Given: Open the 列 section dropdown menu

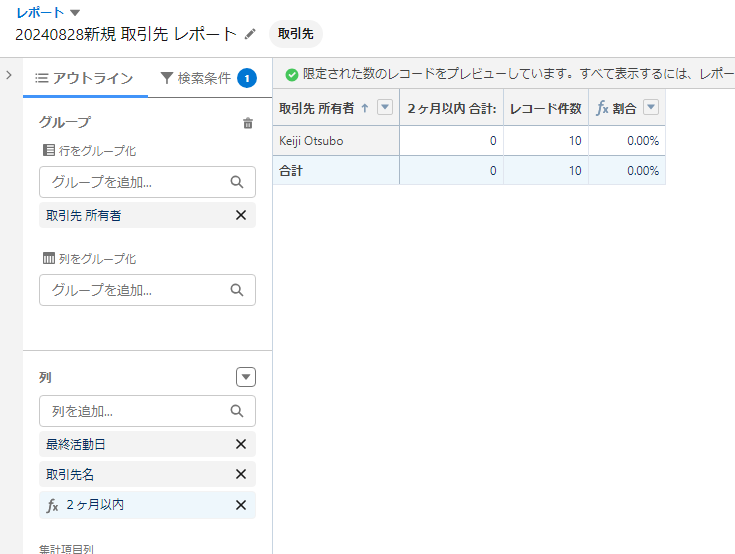Looking at the screenshot, I should pyautogui.click(x=246, y=377).
